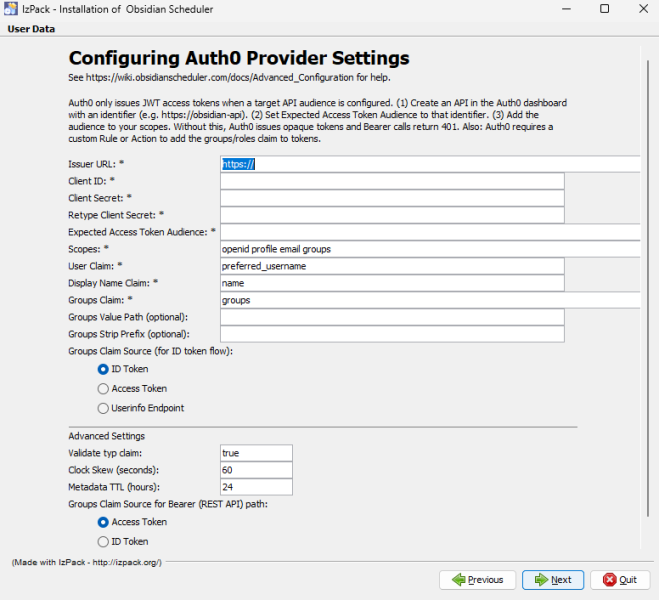
Task: Focus the Client Secret field
Action: pos(392,198)
